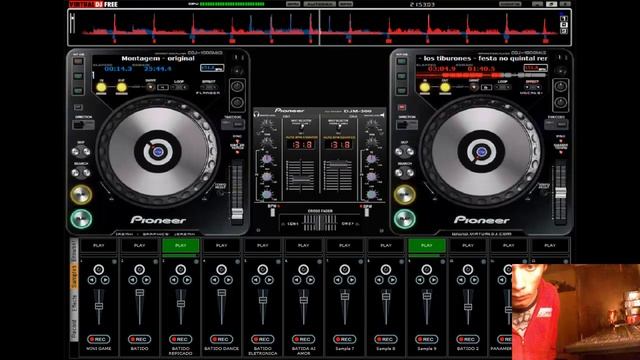Click the channel 1 volume fader on mixer
Screen dimensions: 640x360
point(301,179)
